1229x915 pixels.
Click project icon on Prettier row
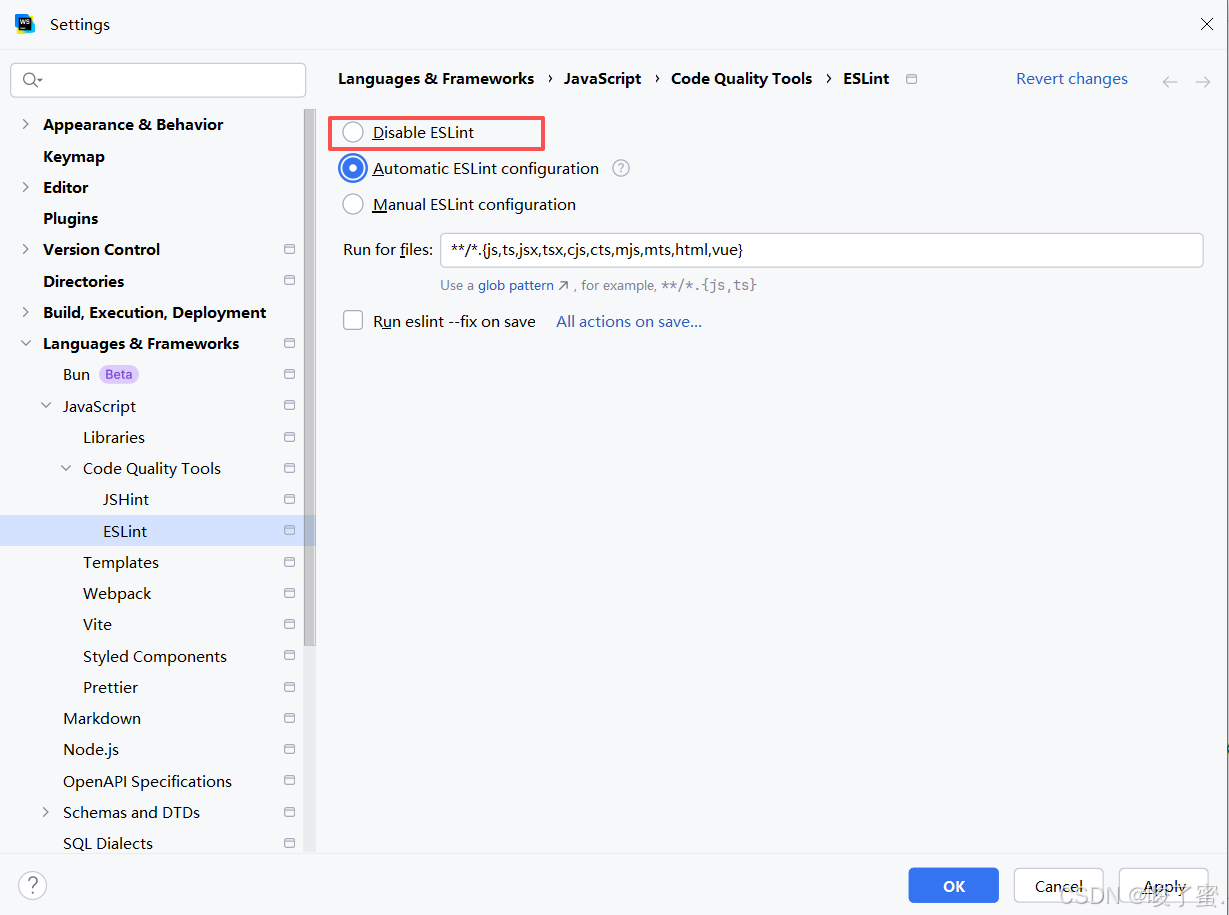click(x=289, y=687)
